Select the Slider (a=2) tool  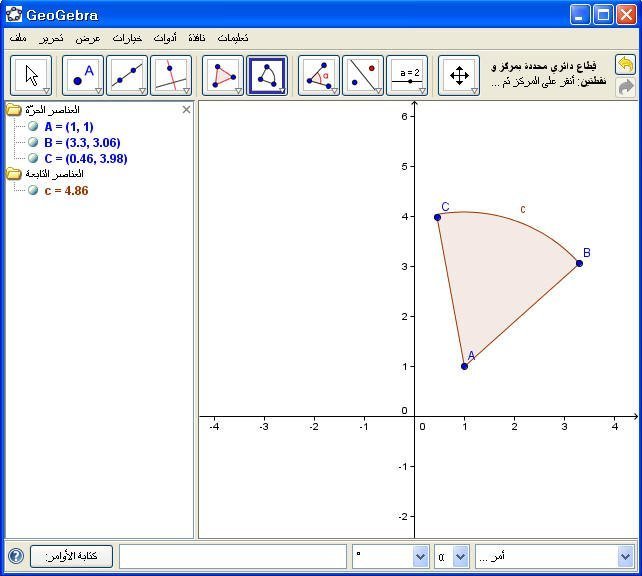click(407, 76)
